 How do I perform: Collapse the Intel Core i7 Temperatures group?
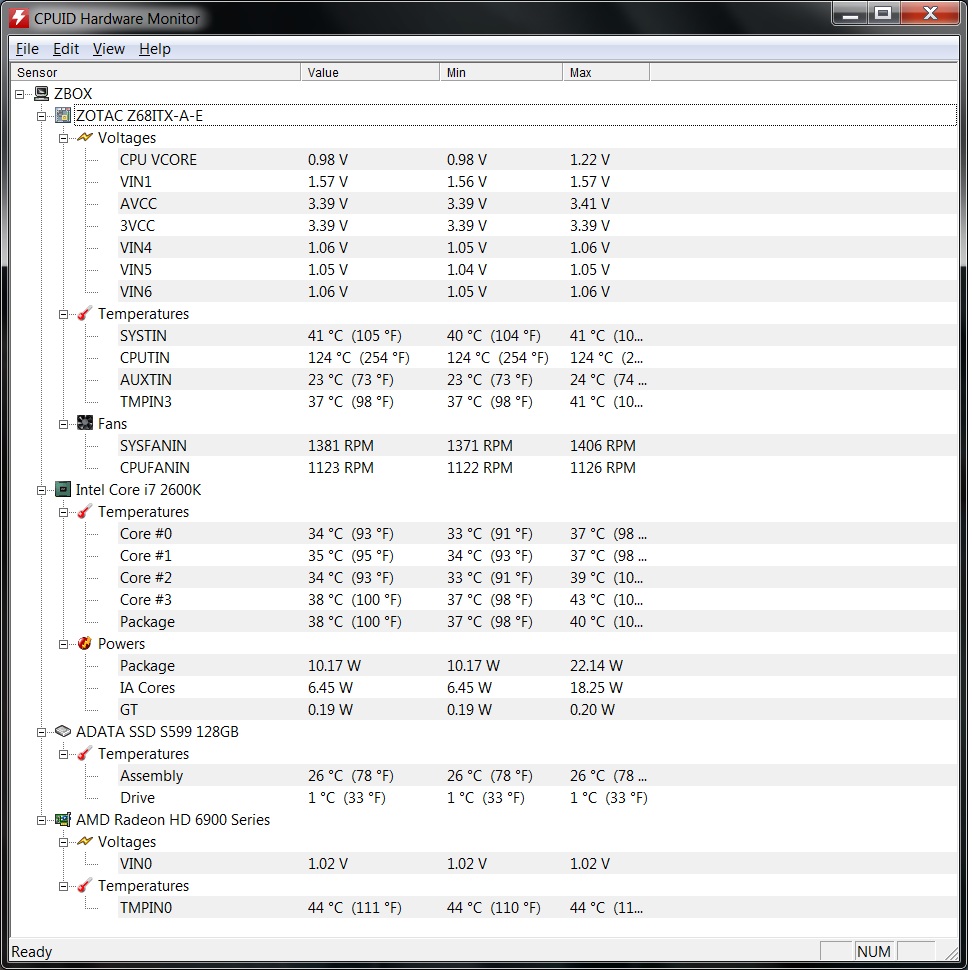point(64,513)
